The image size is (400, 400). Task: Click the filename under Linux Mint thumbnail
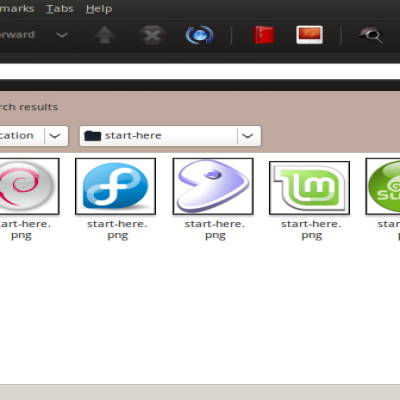311,230
